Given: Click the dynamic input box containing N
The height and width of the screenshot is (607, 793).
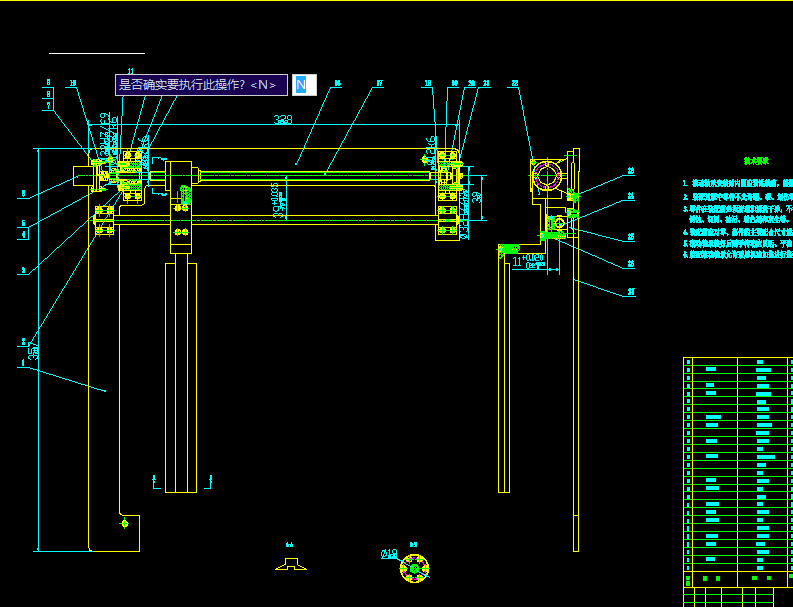Looking at the screenshot, I should coord(304,85).
